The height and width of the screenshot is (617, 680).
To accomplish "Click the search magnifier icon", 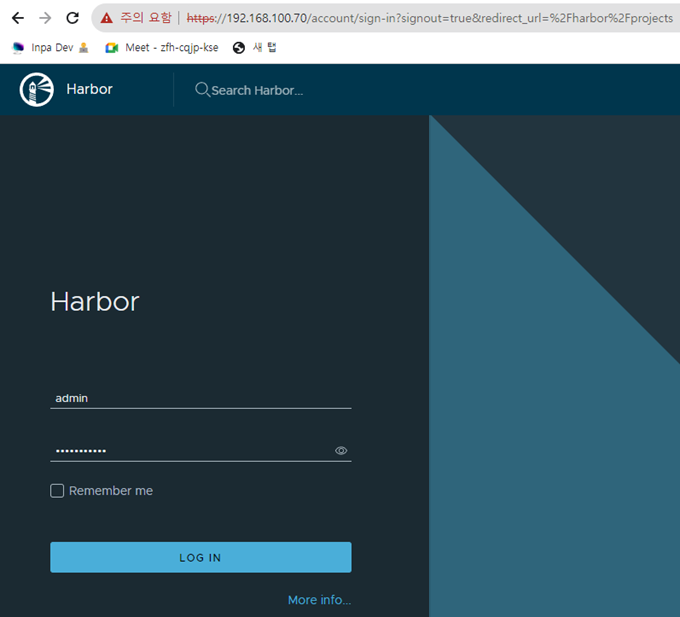I will tap(202, 90).
